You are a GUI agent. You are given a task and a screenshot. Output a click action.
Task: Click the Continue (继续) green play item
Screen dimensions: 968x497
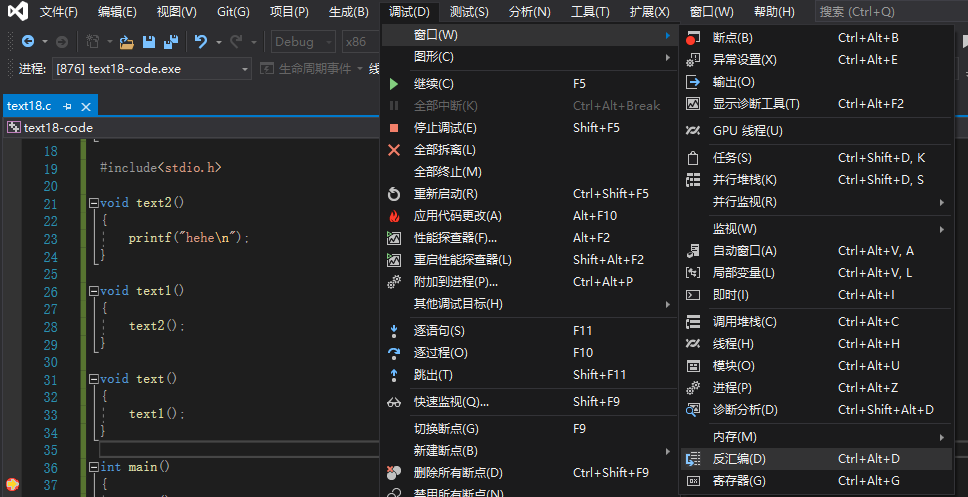(x=528, y=84)
